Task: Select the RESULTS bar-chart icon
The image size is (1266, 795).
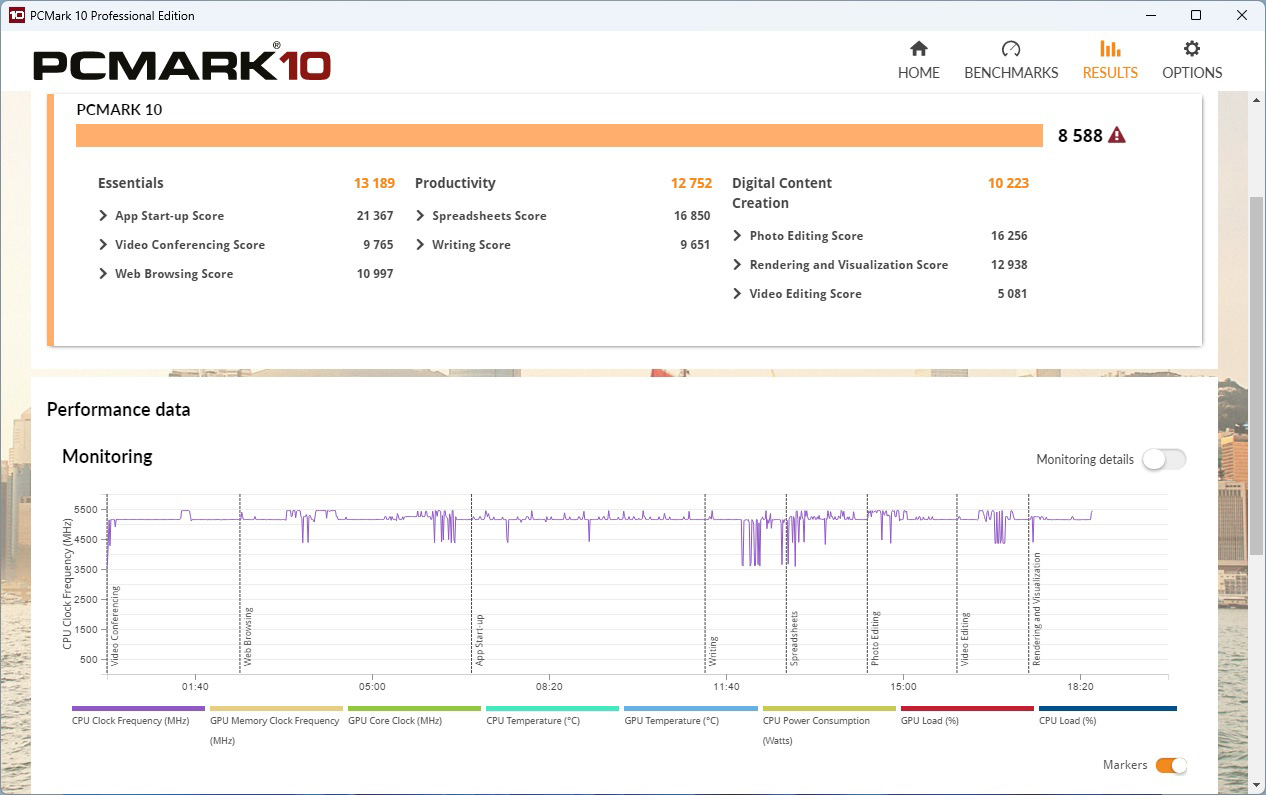Action: coord(1110,49)
